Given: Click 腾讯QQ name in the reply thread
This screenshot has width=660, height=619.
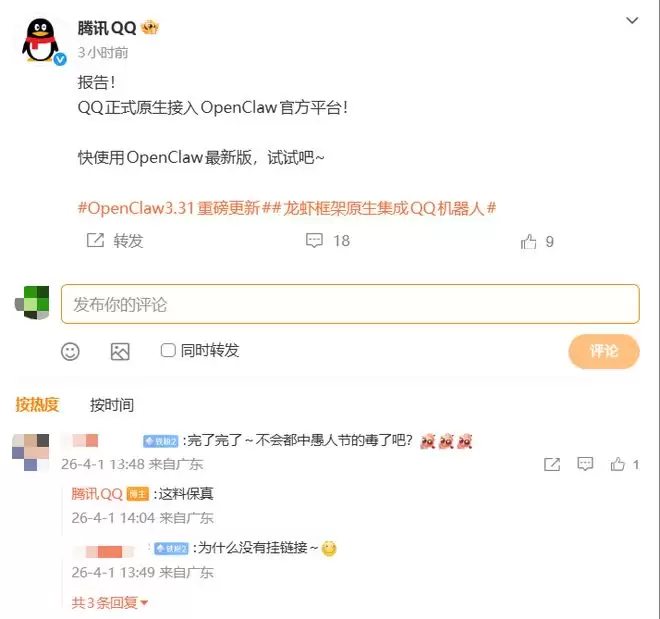Looking at the screenshot, I should click(97, 493).
